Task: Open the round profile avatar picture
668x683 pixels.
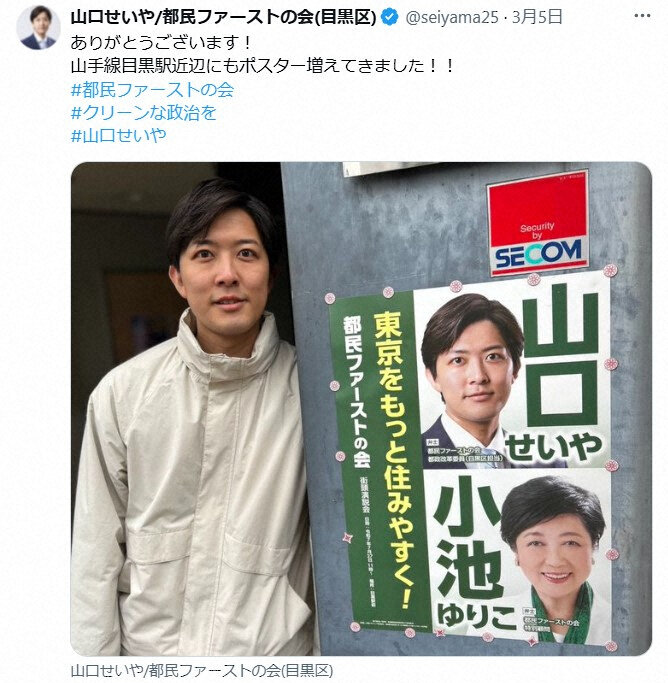Action: pyautogui.click(x=38, y=28)
